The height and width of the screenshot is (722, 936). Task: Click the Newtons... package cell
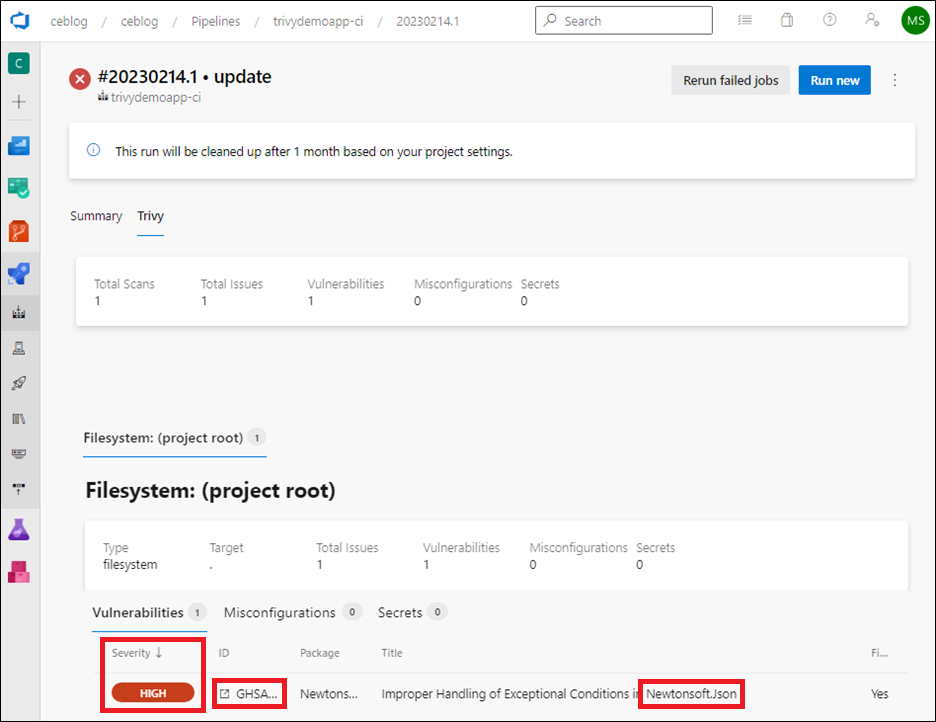(329, 693)
